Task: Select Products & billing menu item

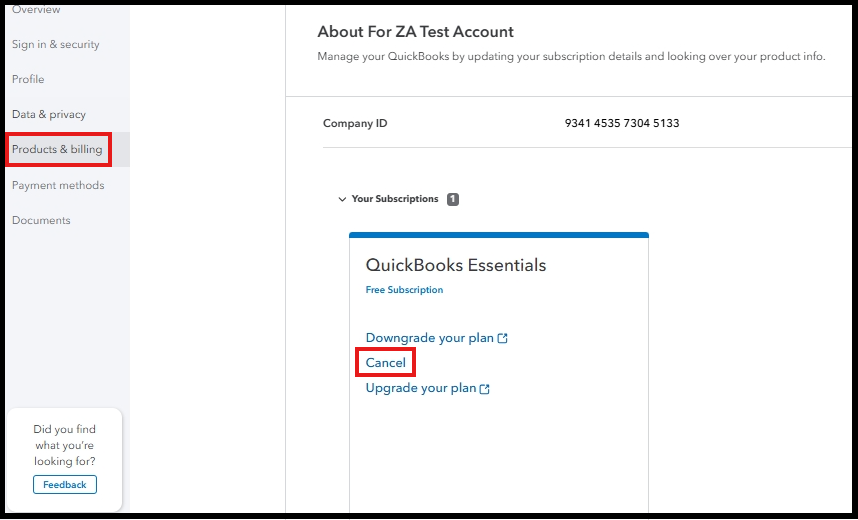Action: tap(57, 150)
